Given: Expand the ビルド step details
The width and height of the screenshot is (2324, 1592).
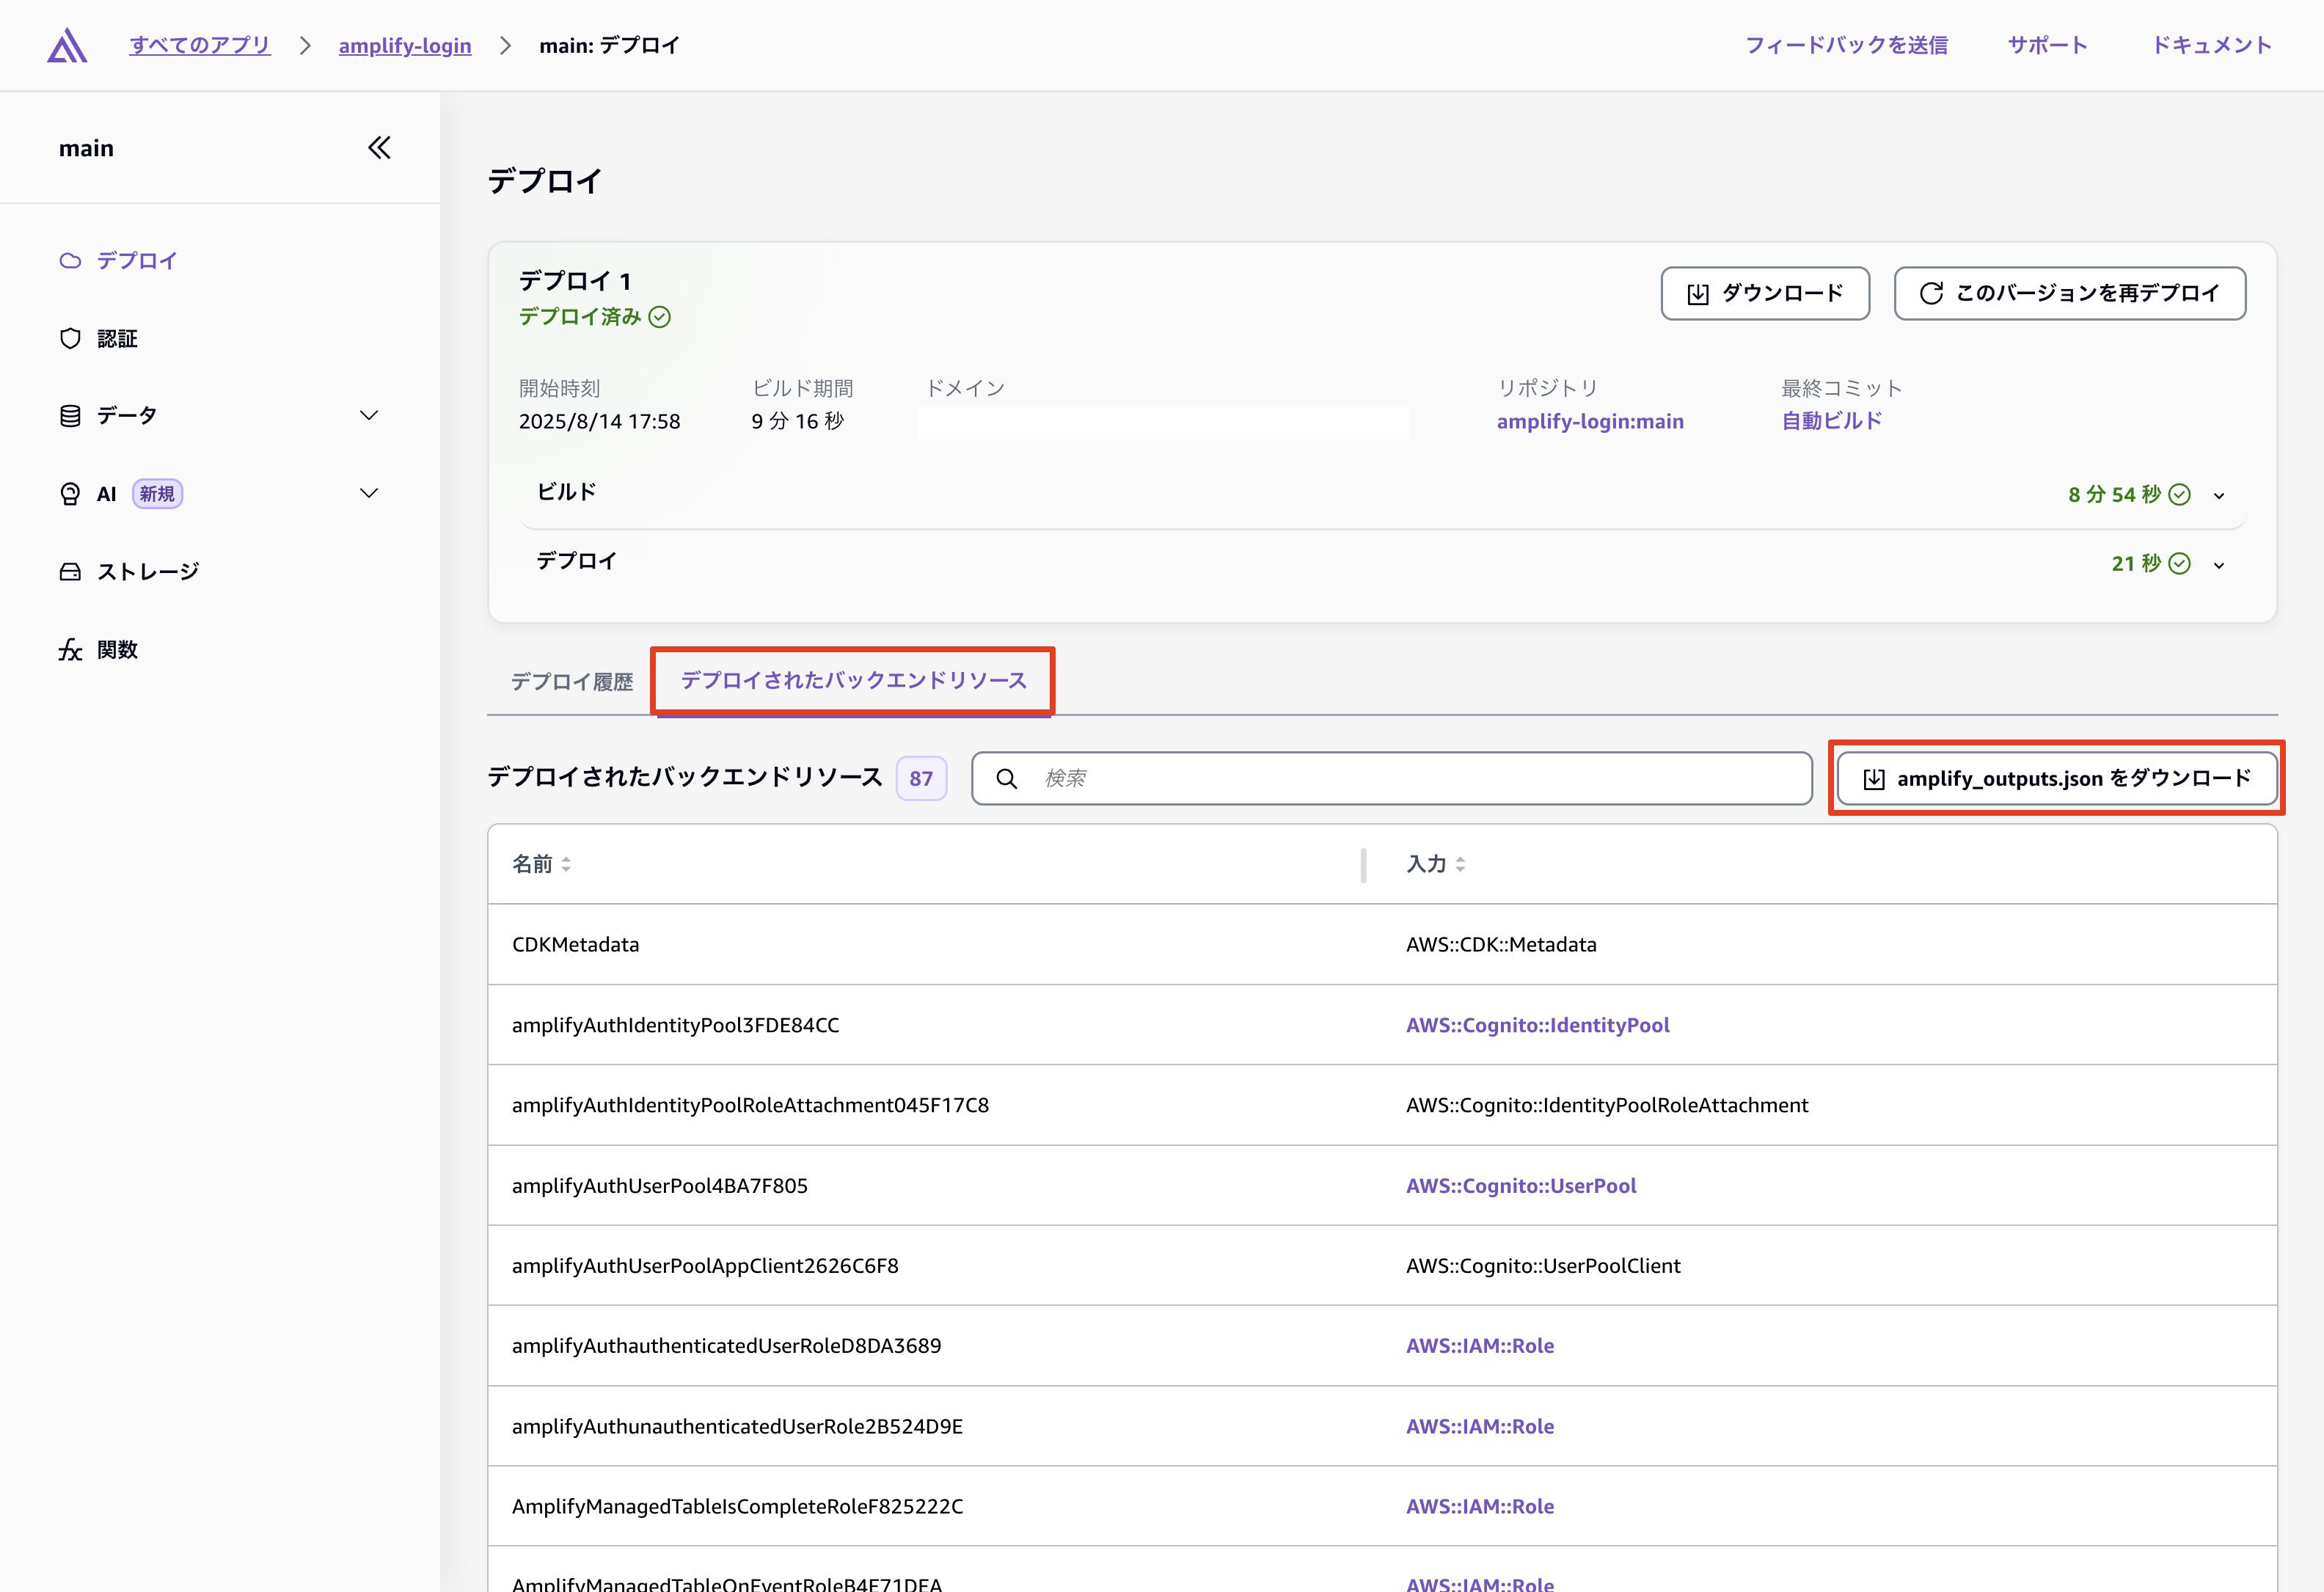Looking at the screenshot, I should click(2219, 496).
